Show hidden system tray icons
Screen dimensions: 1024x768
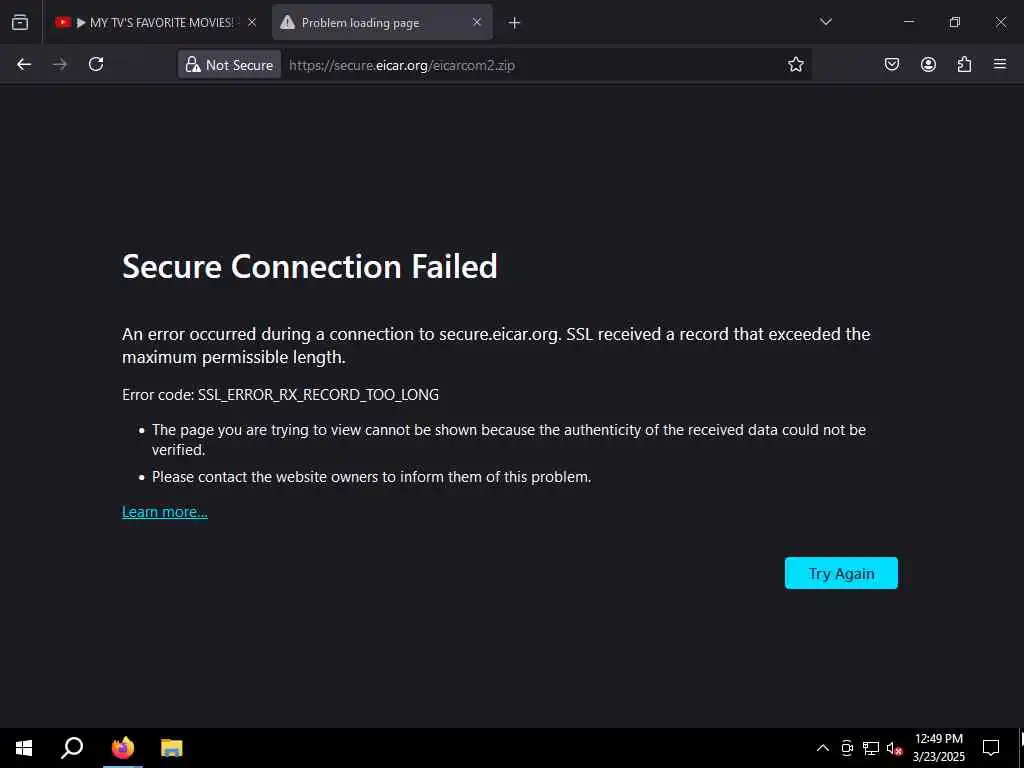pyautogui.click(x=823, y=748)
